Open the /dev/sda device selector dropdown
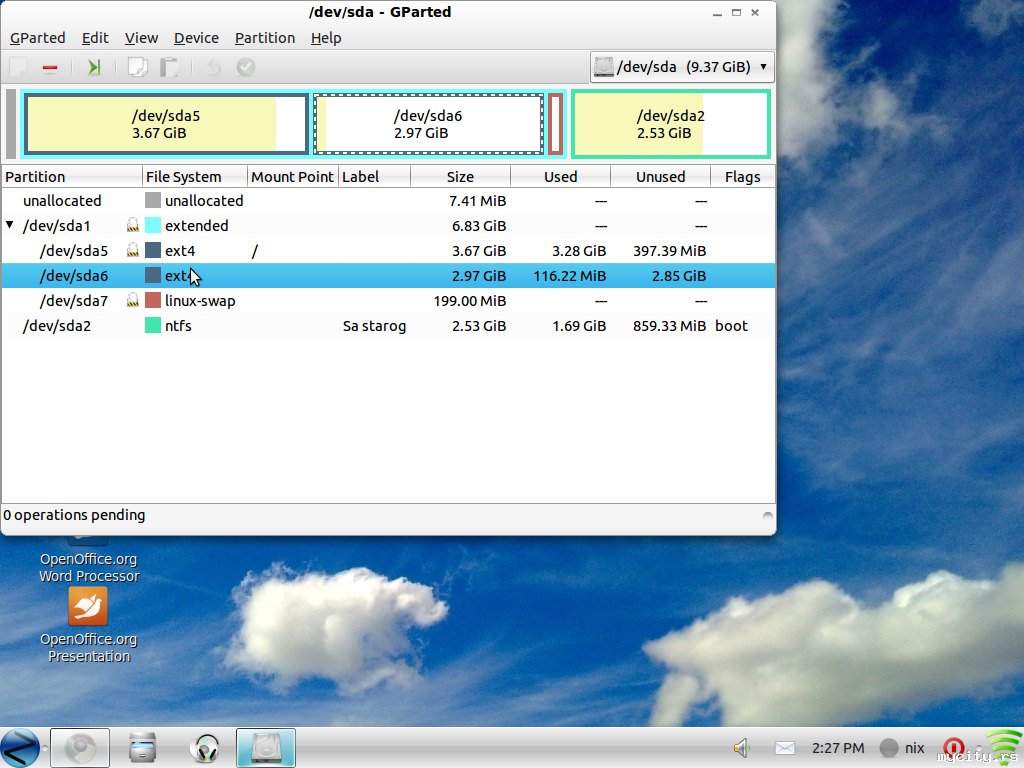Viewport: 1024px width, 768px height. pos(682,67)
